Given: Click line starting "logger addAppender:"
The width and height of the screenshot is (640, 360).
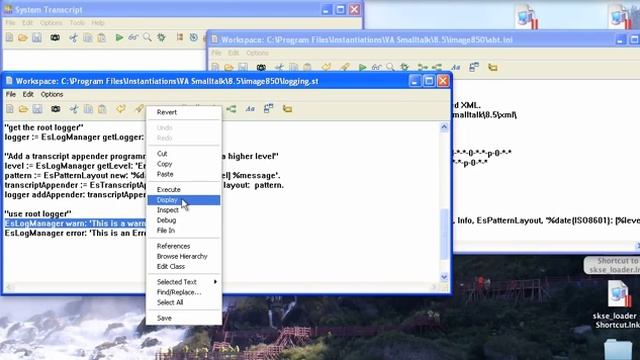Looking at the screenshot, I should tap(75, 195).
